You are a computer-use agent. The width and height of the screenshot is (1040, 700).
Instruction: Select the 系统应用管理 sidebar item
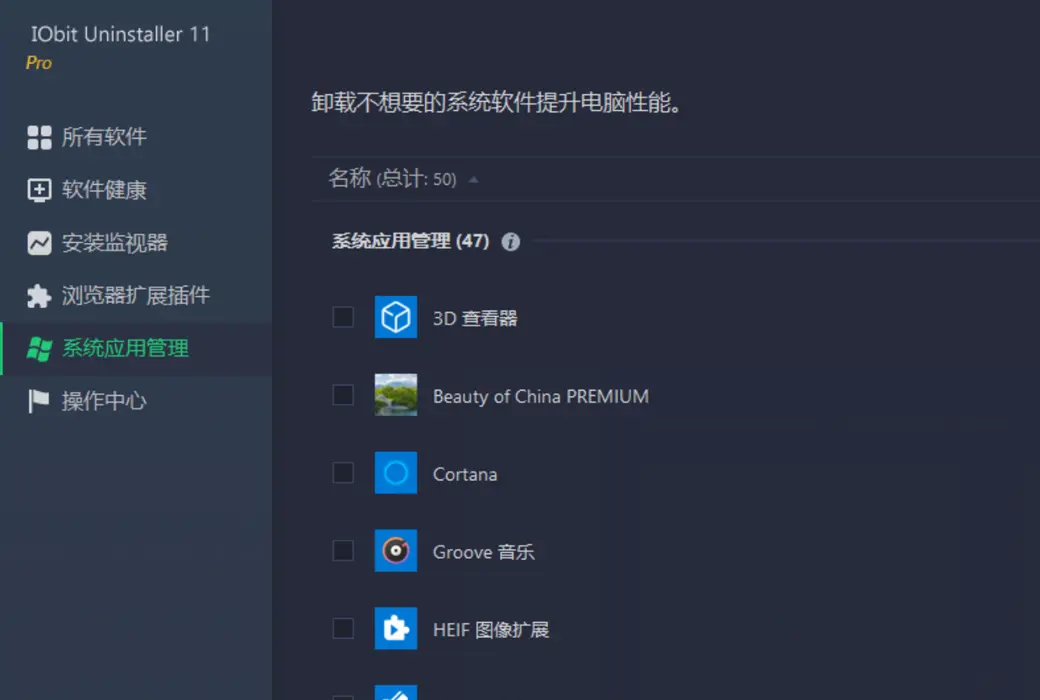136,349
